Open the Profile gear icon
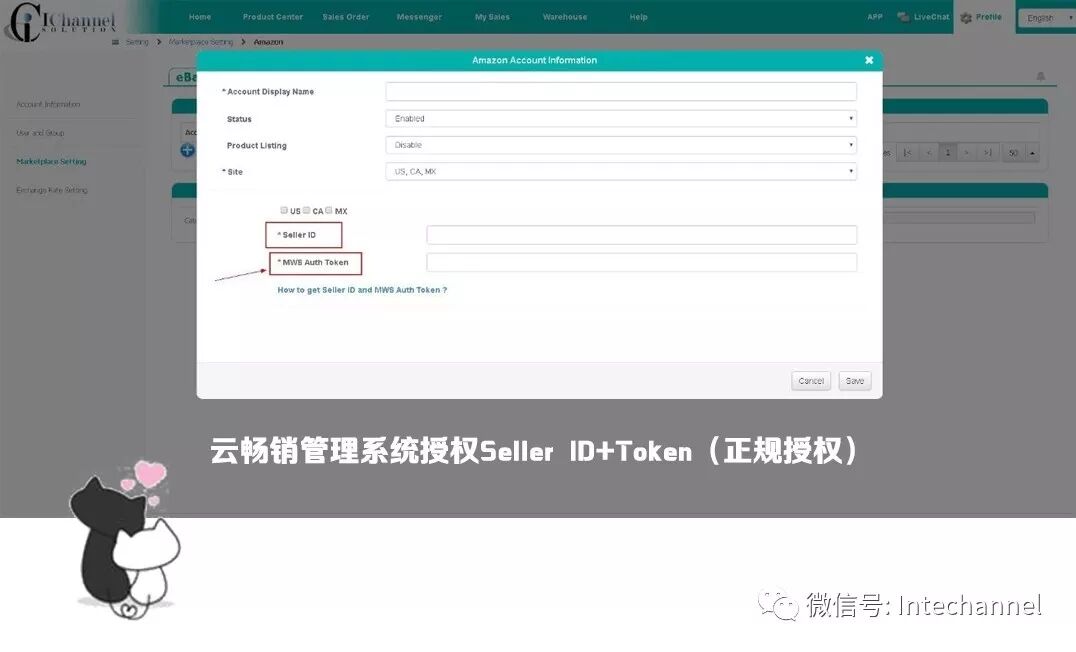 pyautogui.click(x=966, y=18)
